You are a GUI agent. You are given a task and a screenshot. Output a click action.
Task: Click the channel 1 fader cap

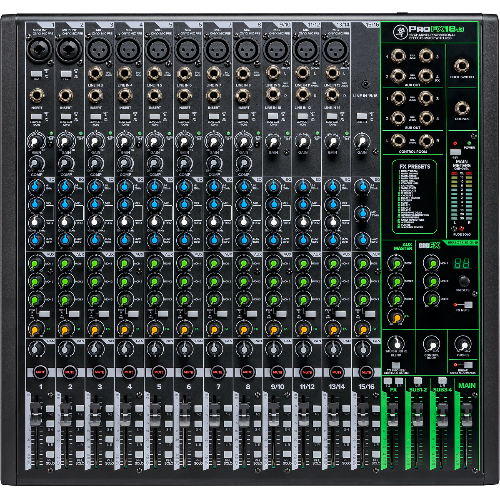36,414
